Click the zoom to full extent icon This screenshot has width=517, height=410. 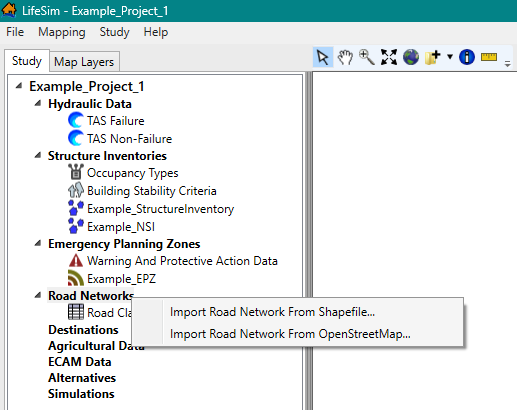pyautogui.click(x=389, y=57)
